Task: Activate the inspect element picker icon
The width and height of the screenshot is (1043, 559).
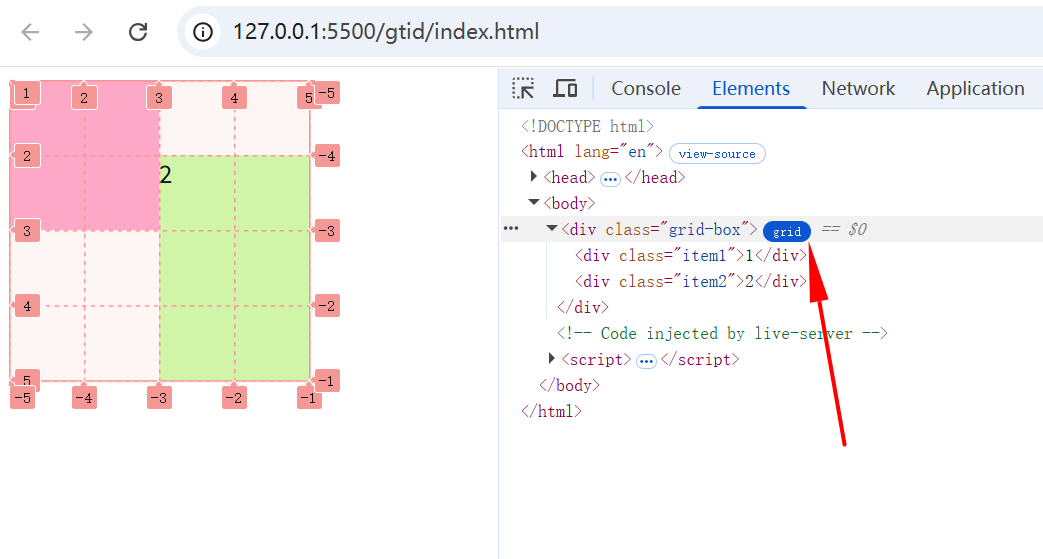Action: (523, 88)
